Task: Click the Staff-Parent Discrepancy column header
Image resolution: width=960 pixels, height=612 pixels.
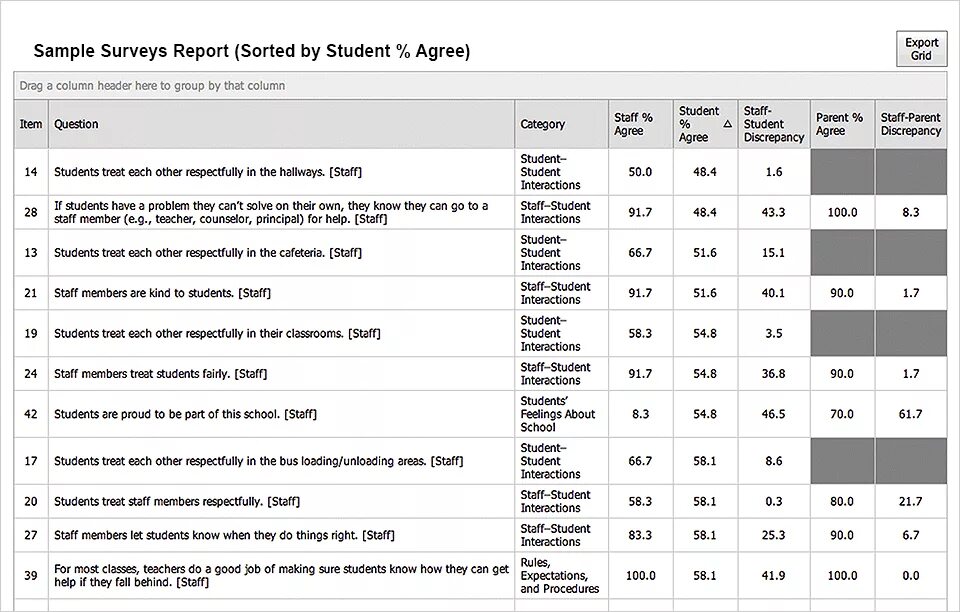Action: coord(910,124)
